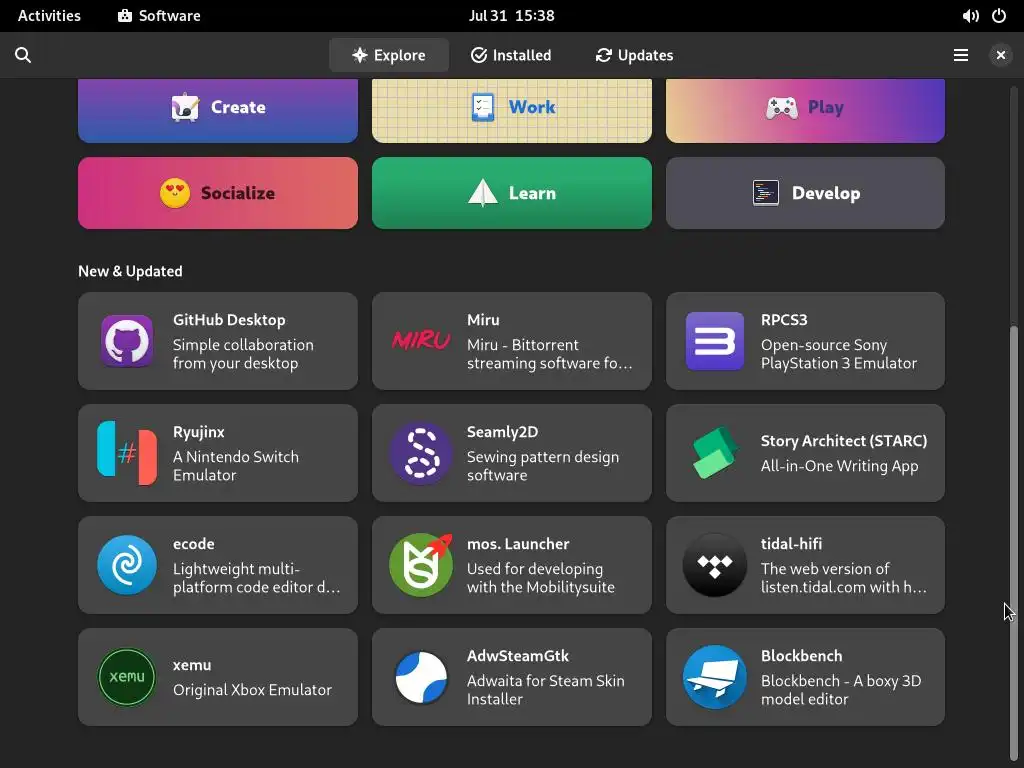1024x768 pixels.
Task: Click the ecode blue swirl icon
Action: click(x=127, y=565)
